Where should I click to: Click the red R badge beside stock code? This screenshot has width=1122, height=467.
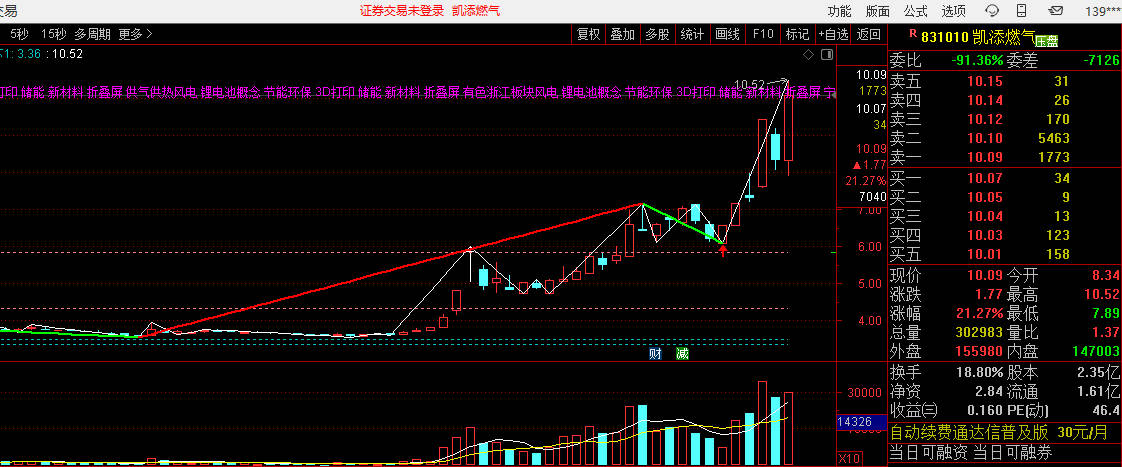pyautogui.click(x=895, y=33)
